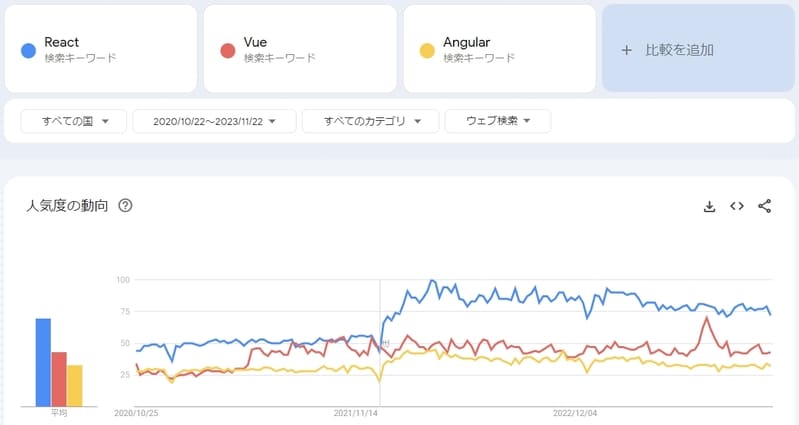Click the blue React average bar
The image size is (799, 425).
pos(43,362)
